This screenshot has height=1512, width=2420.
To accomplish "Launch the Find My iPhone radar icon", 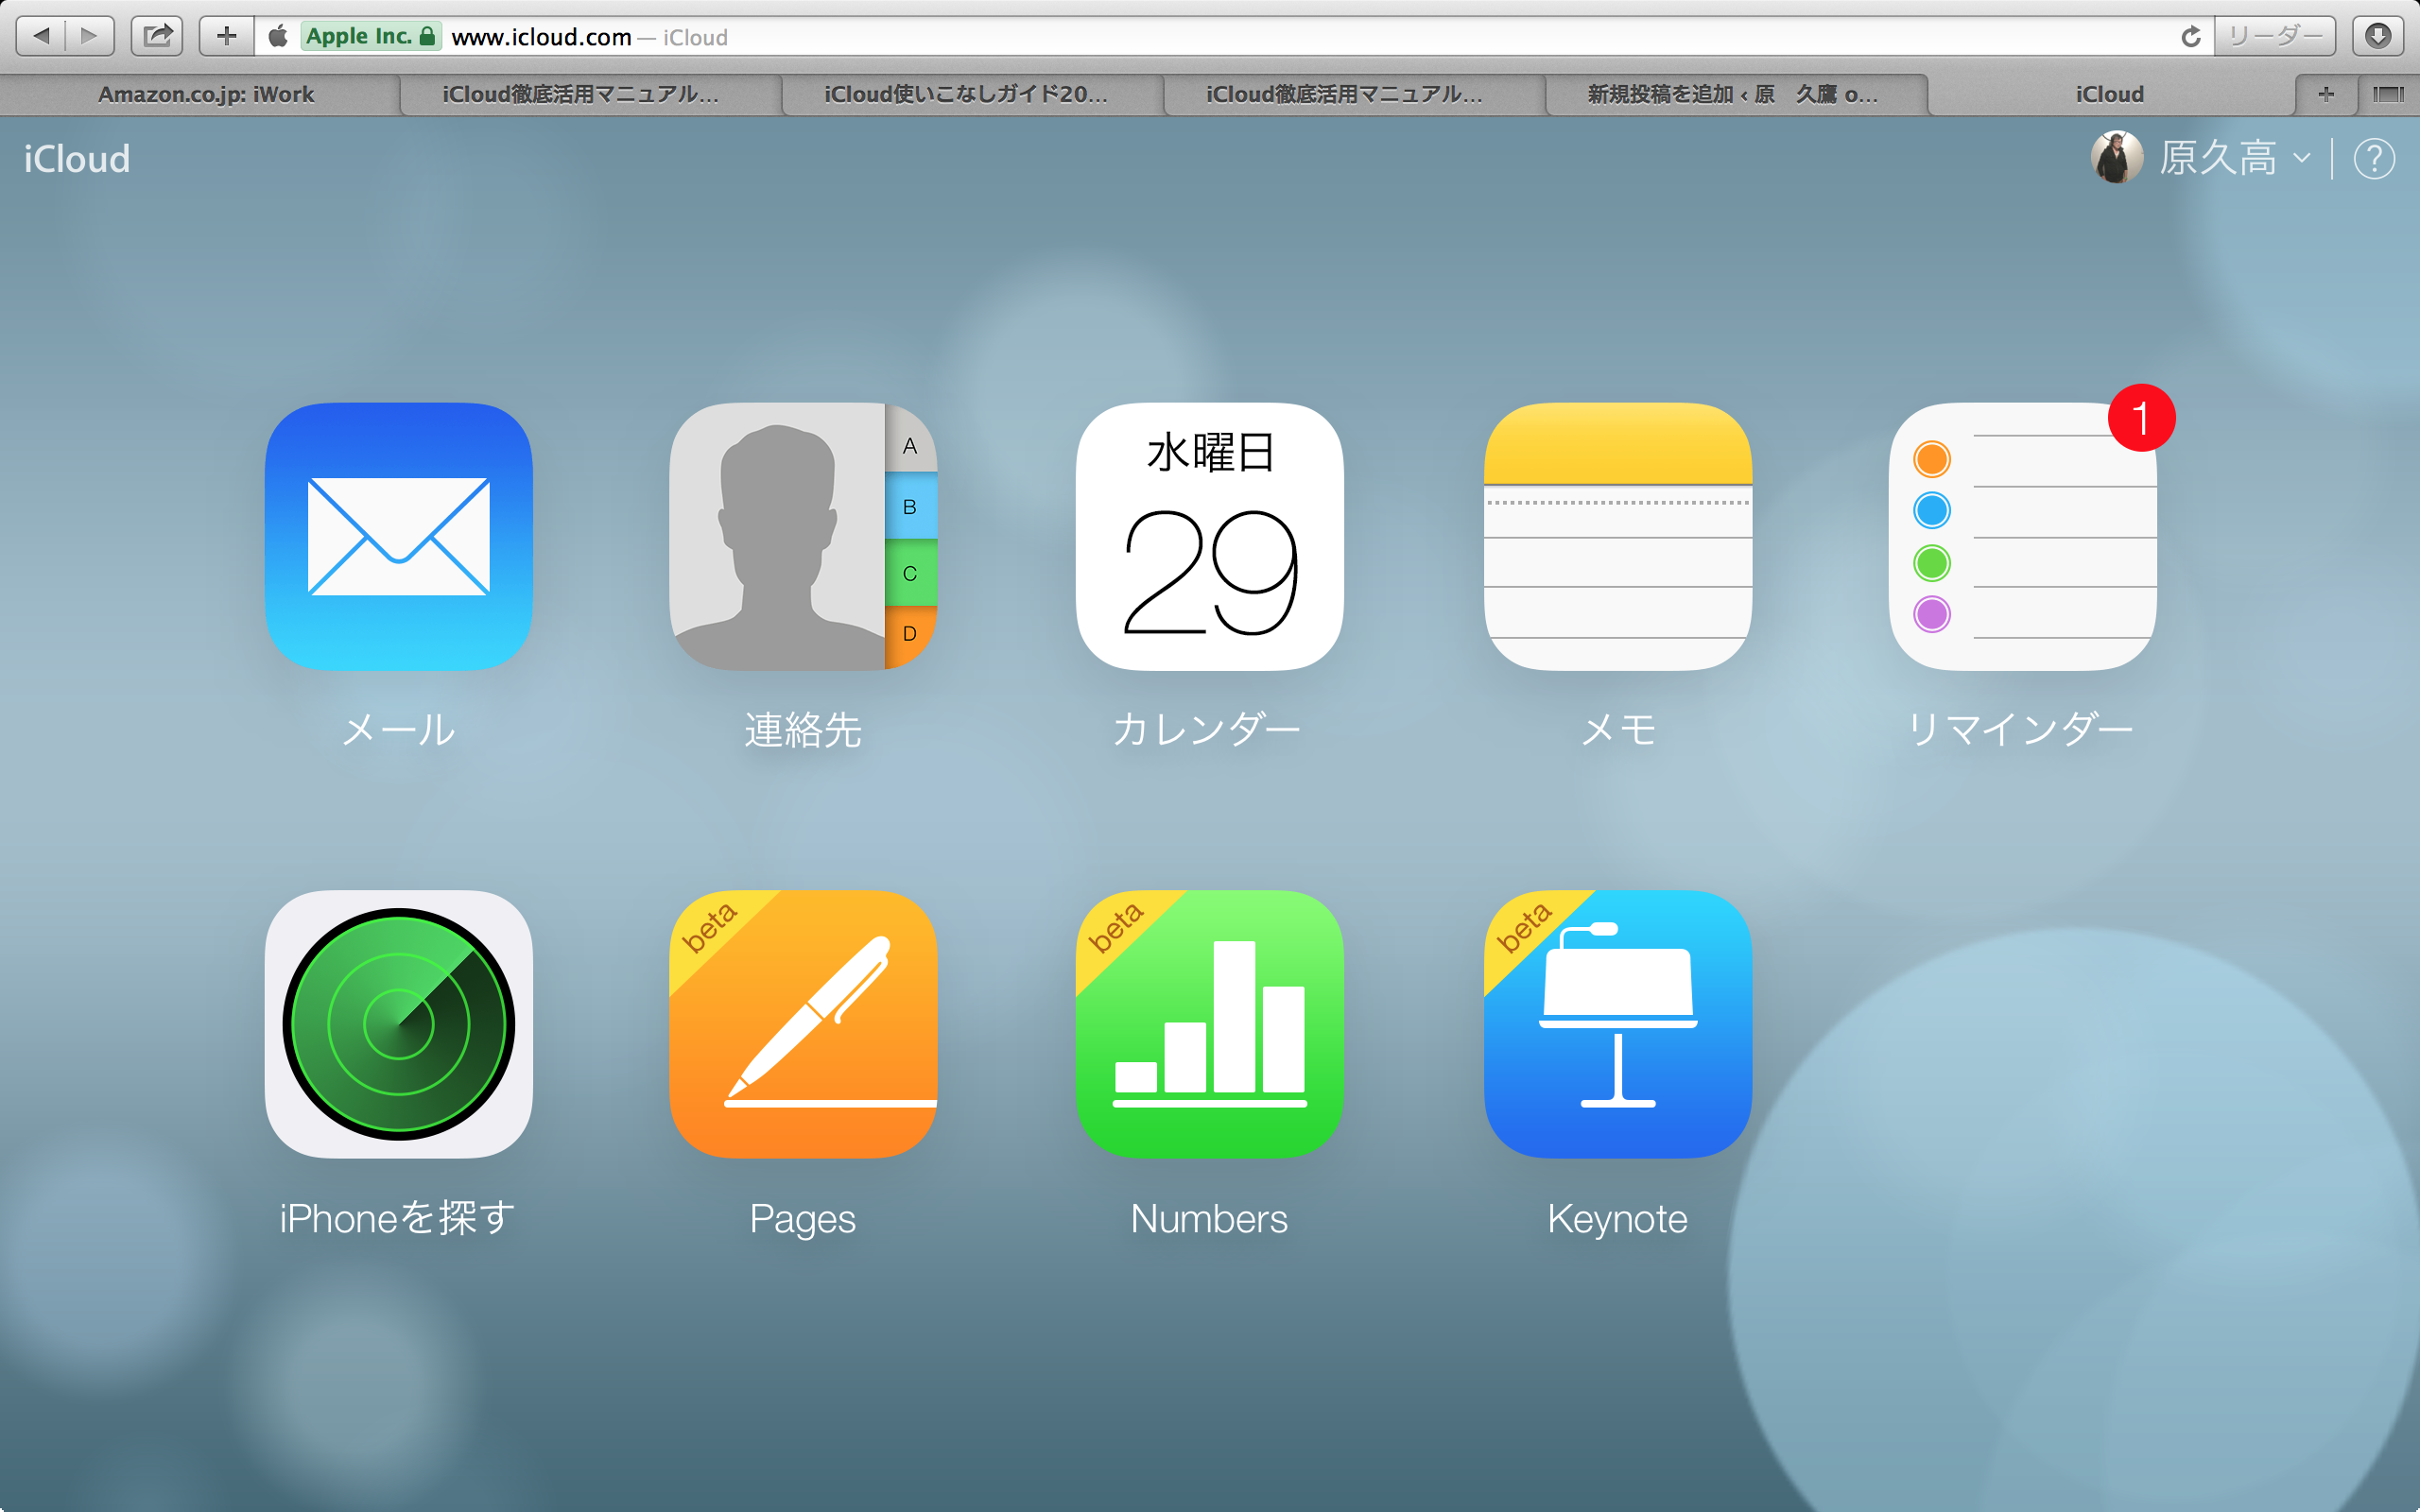I will pyautogui.click(x=398, y=1024).
